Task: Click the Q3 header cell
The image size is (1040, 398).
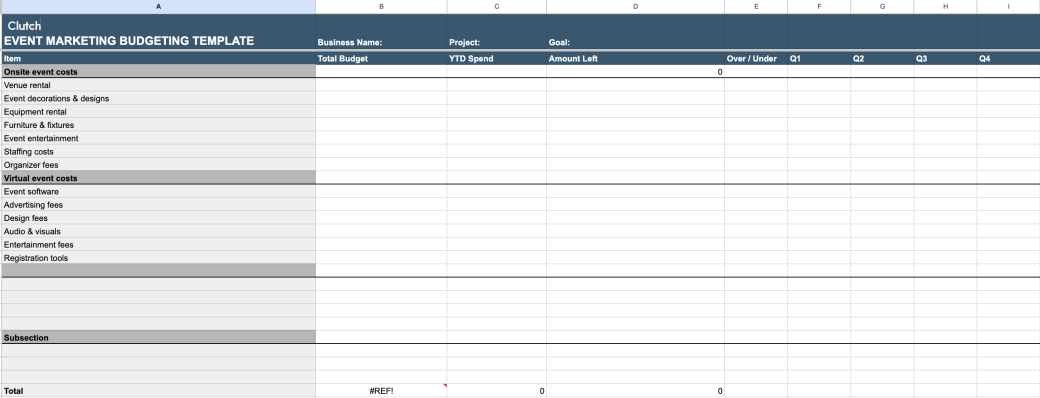Action: tap(945, 58)
